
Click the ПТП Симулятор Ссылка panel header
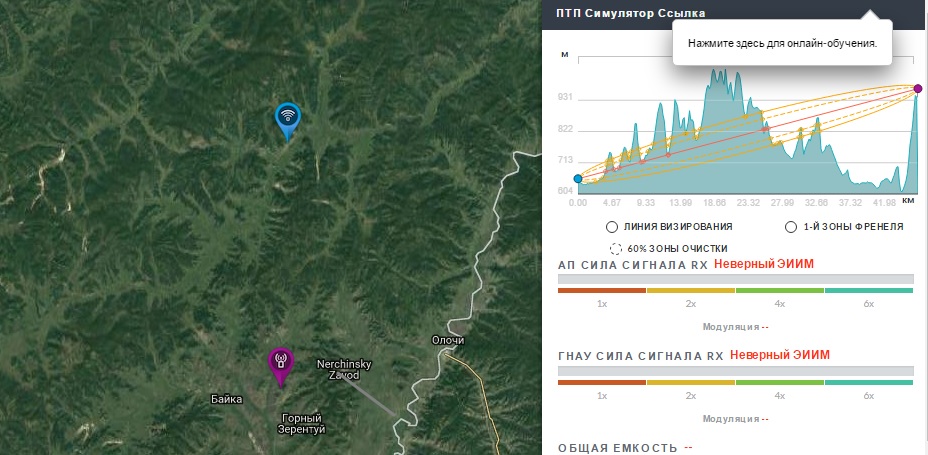[631, 14]
